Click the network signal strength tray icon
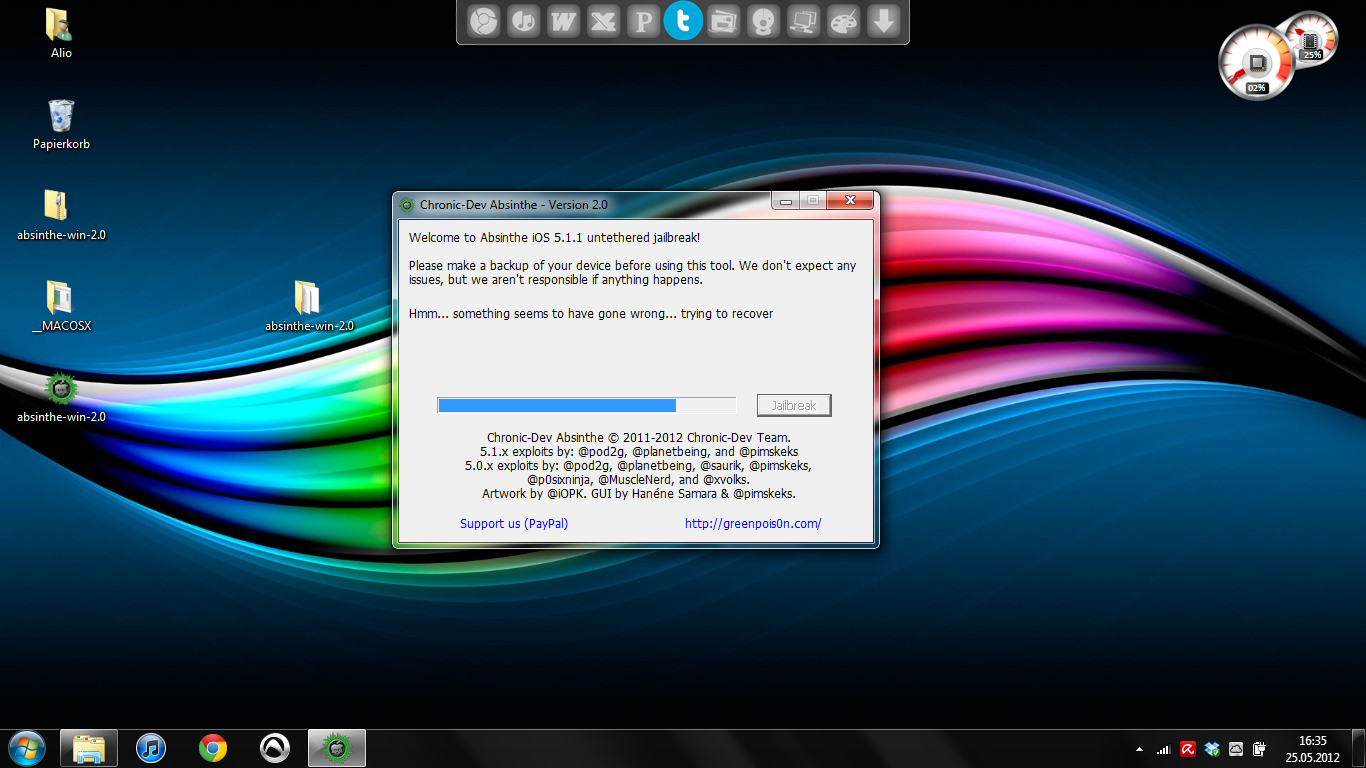 click(x=1164, y=748)
